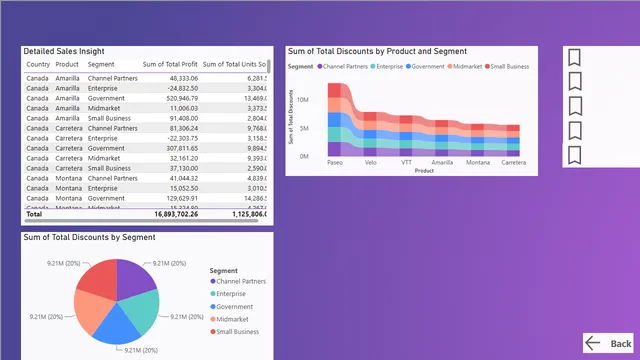This screenshot has width=640, height=360.
Task: Click the Paseo column in ribbon chart
Action: point(334,119)
